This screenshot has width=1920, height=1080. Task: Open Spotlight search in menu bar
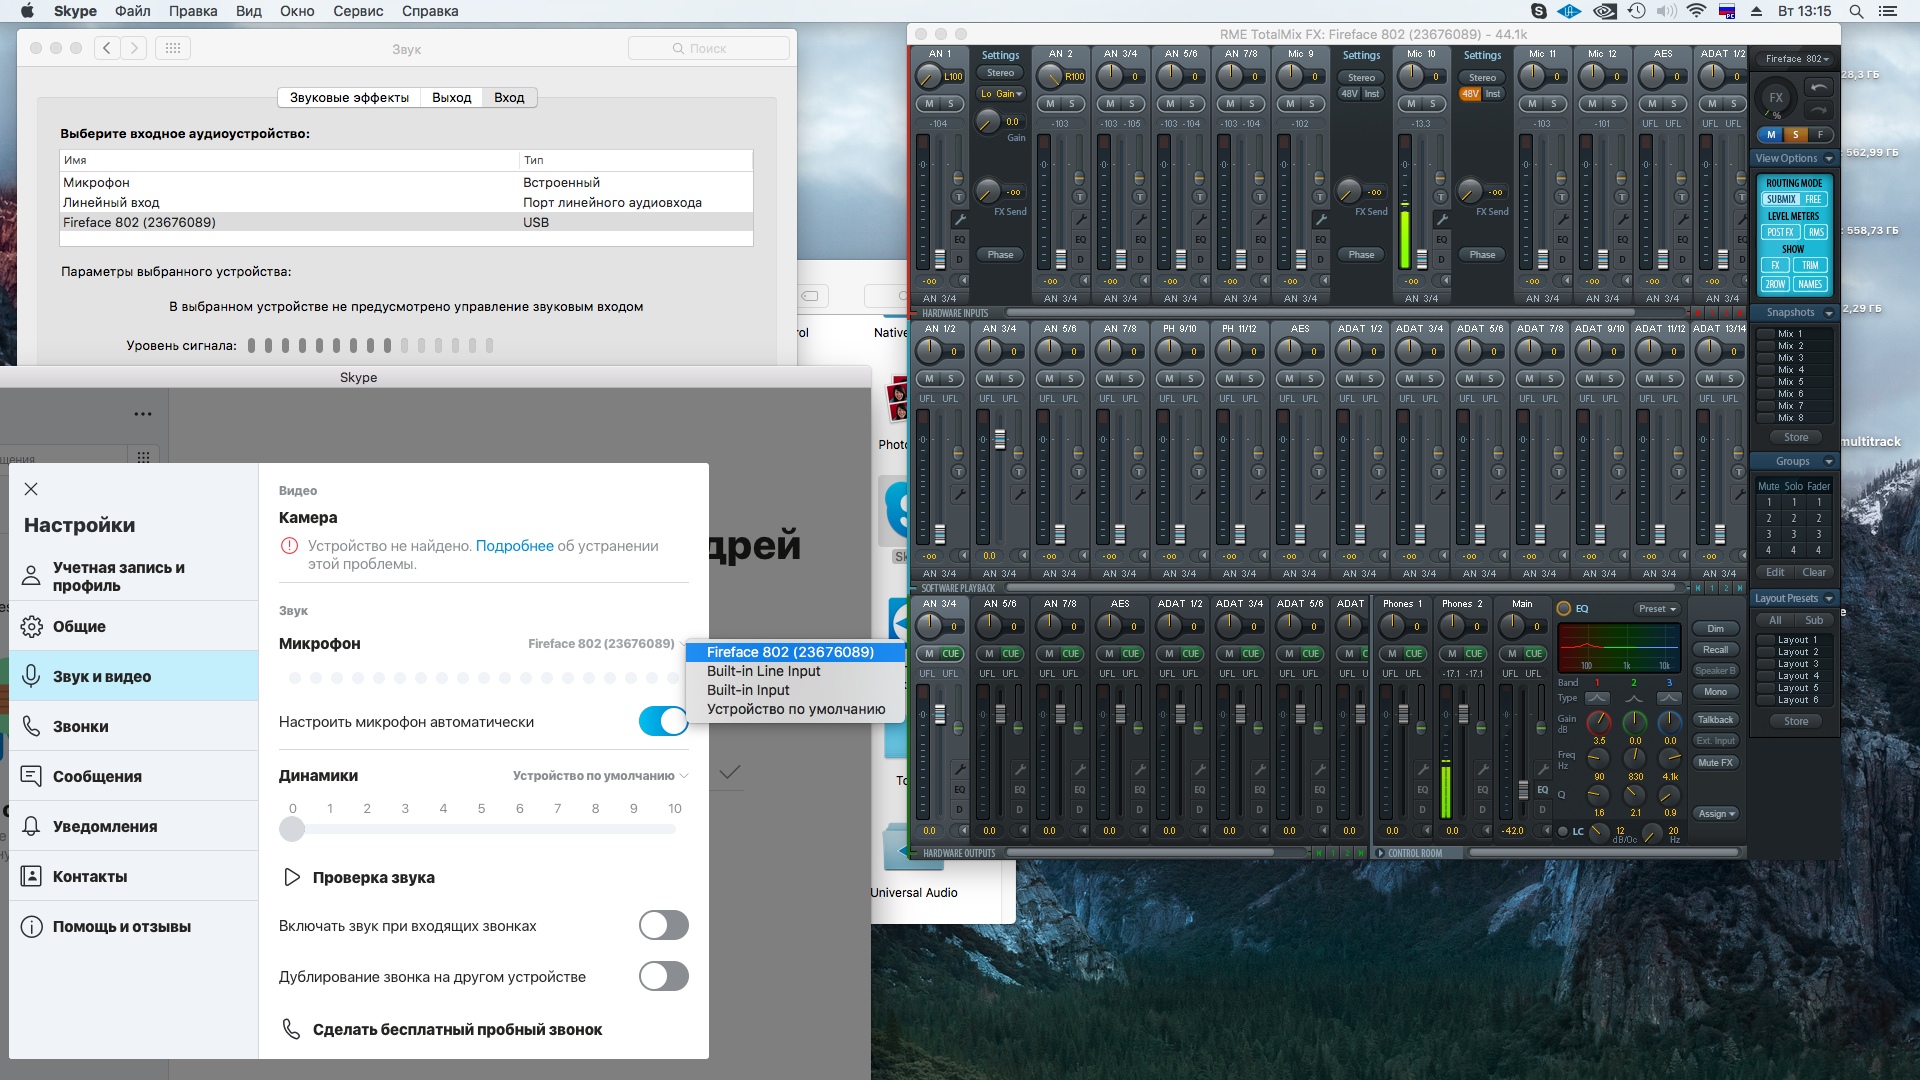click(x=1856, y=11)
